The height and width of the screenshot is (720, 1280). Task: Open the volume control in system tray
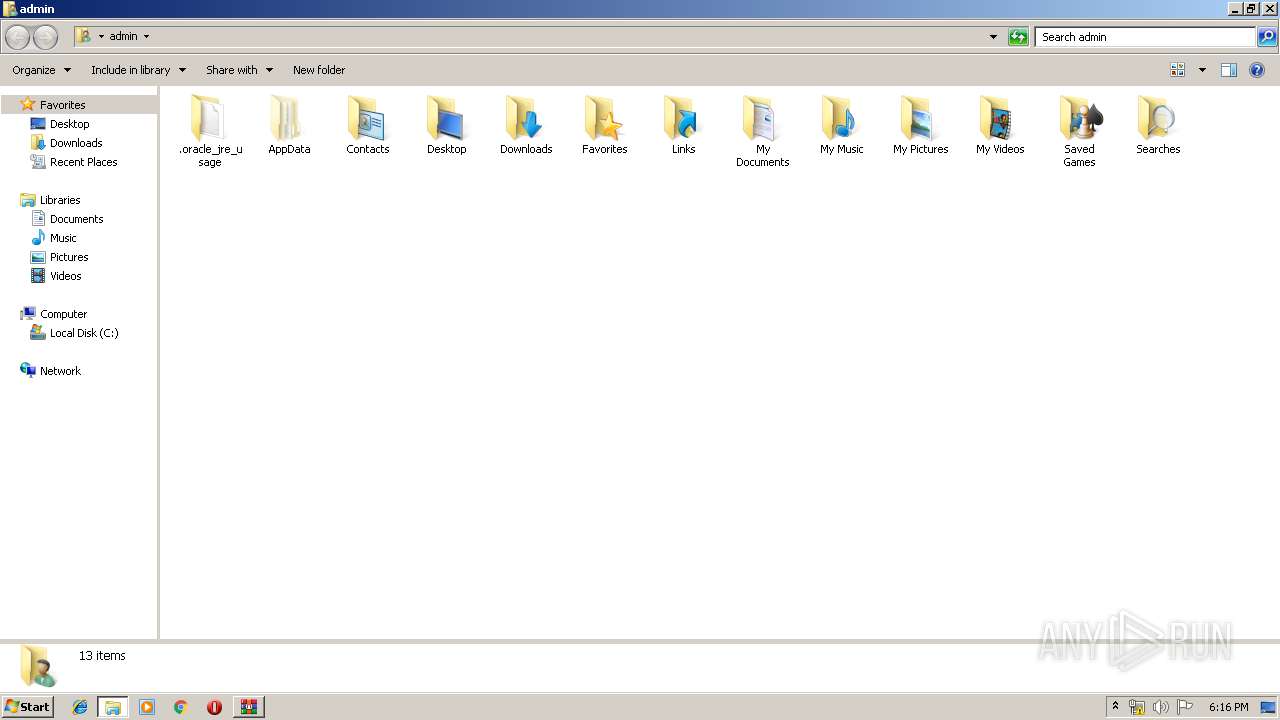(x=1161, y=707)
